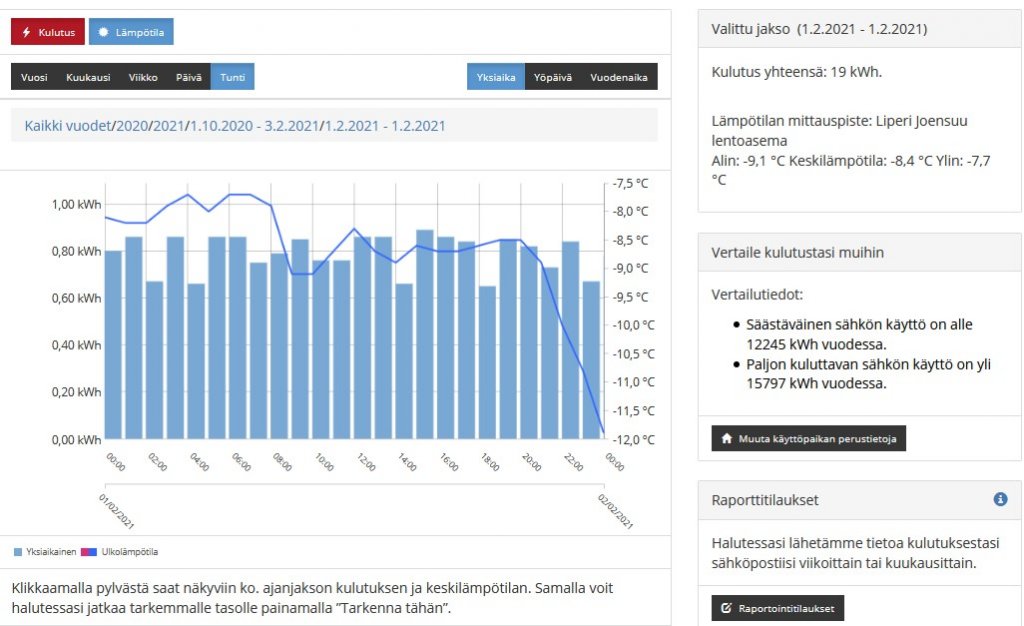Click the consumption bar at 23:00

[592, 360]
